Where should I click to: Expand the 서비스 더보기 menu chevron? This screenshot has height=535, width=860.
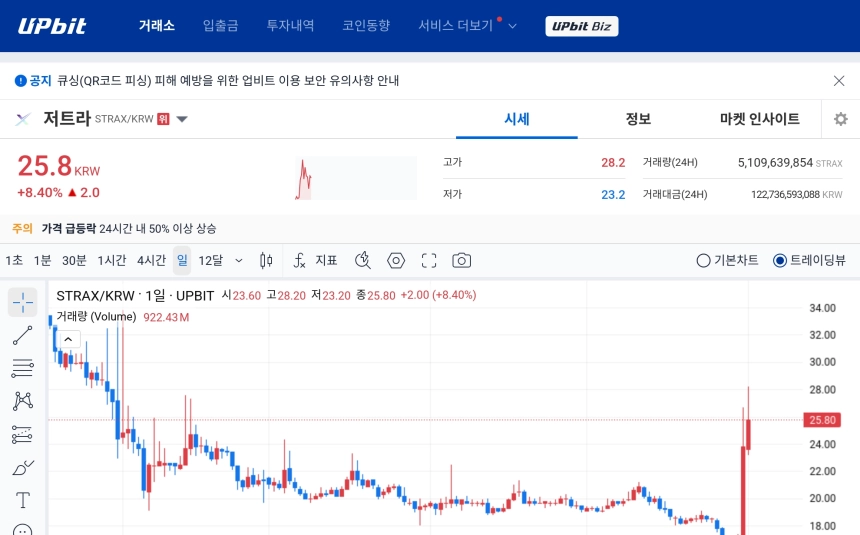coord(512,26)
